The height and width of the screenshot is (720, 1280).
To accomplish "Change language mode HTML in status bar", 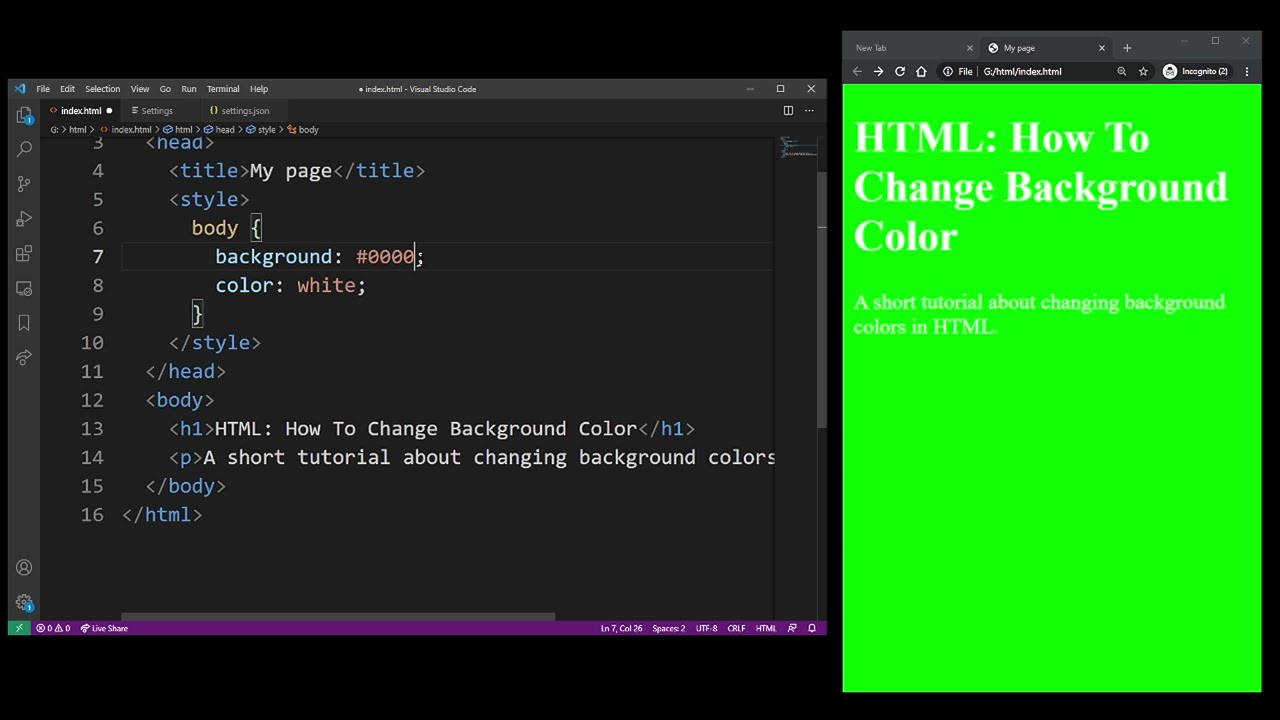I will (766, 628).
